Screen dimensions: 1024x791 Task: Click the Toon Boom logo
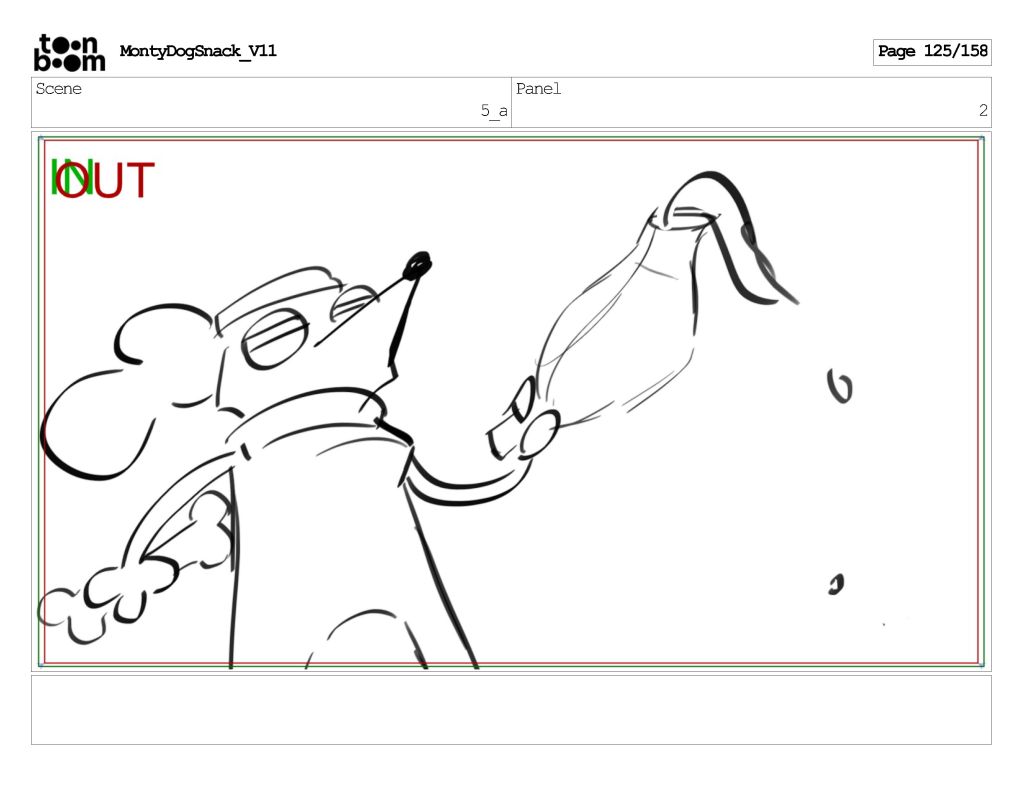(69, 52)
